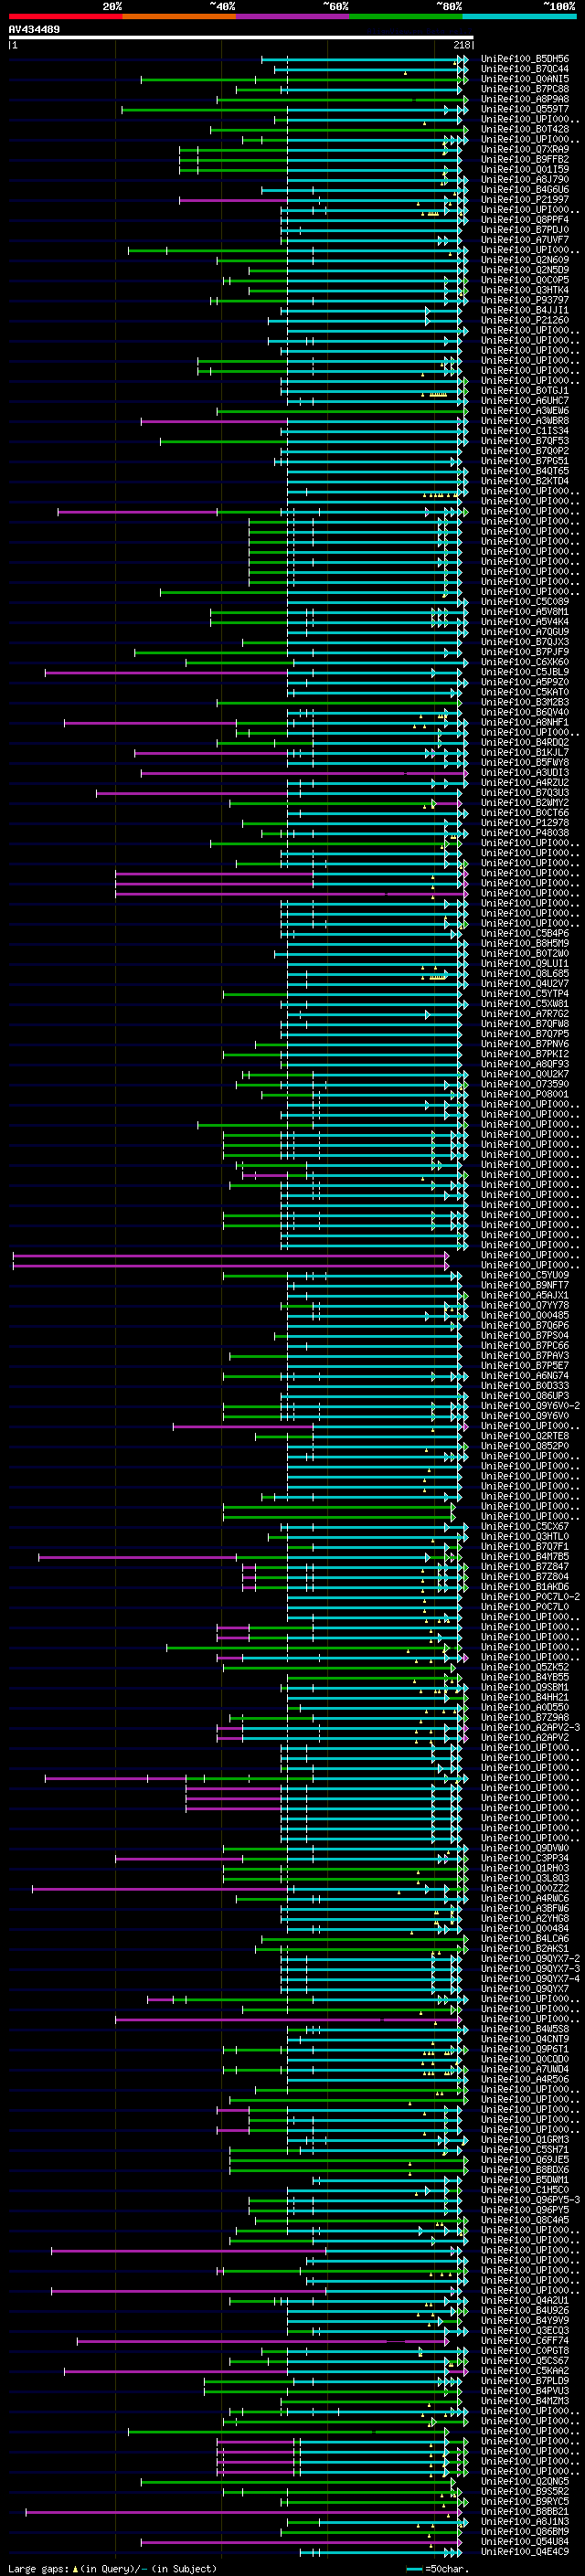Select the UniRef100_P21997 label
Viewport: 585px width, 2576px height.
(525, 200)
